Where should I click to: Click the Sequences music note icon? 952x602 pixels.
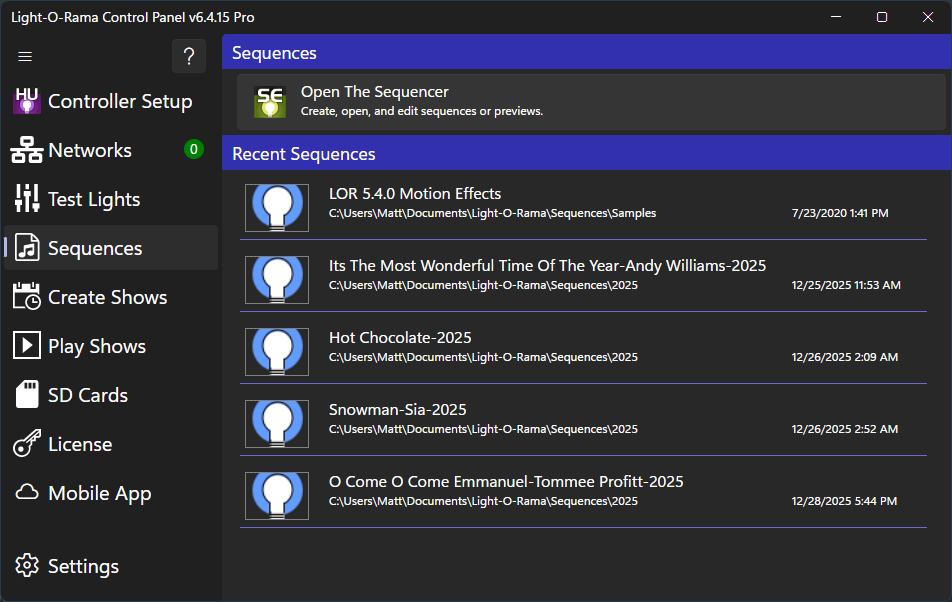pos(27,248)
